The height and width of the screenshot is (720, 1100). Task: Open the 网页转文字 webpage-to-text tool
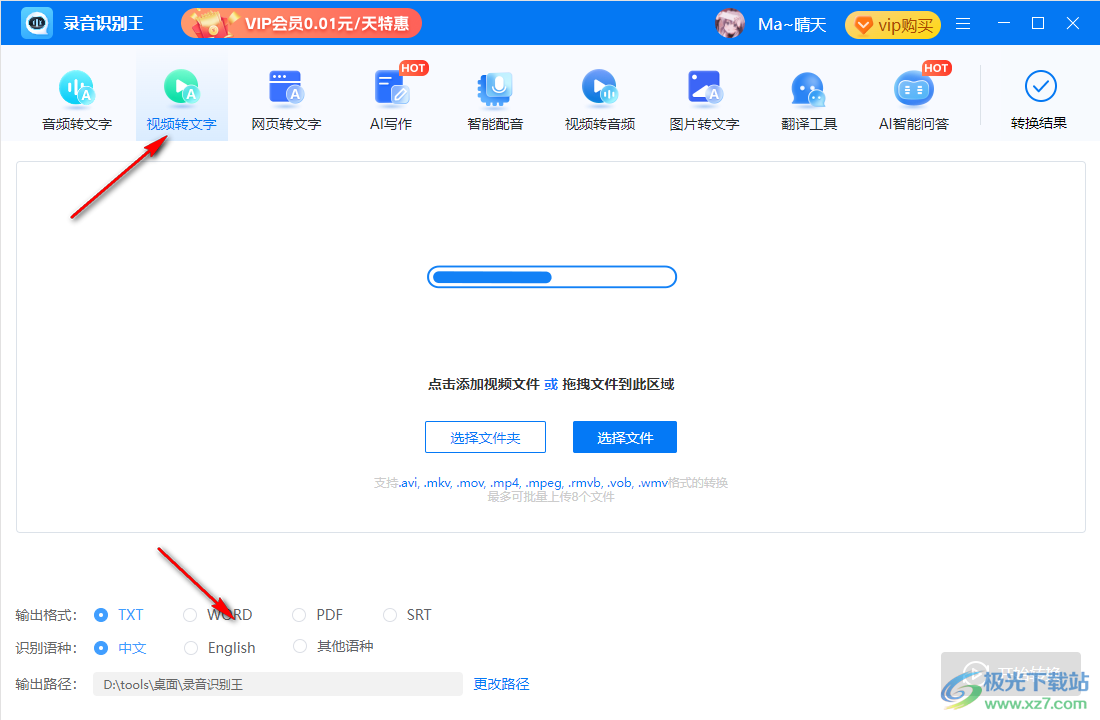click(x=286, y=100)
